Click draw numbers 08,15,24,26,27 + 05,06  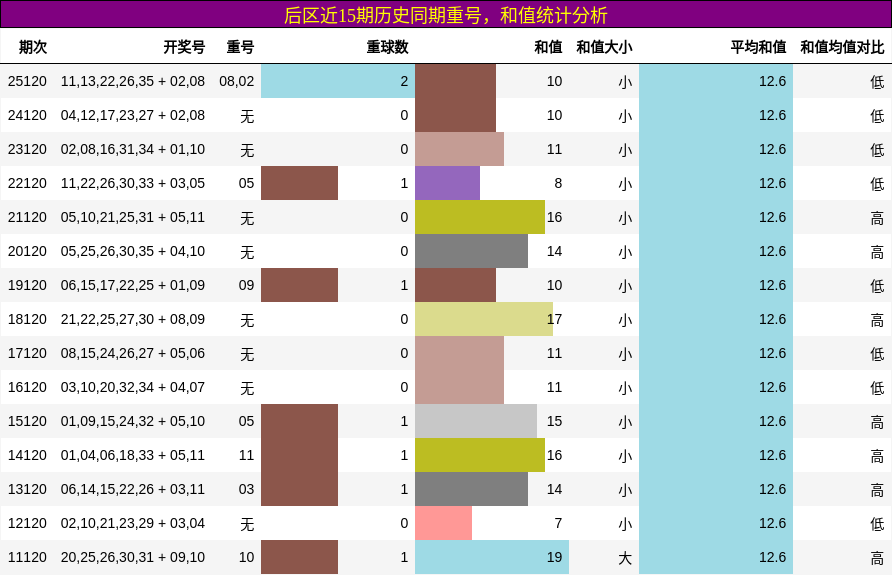coord(133,353)
